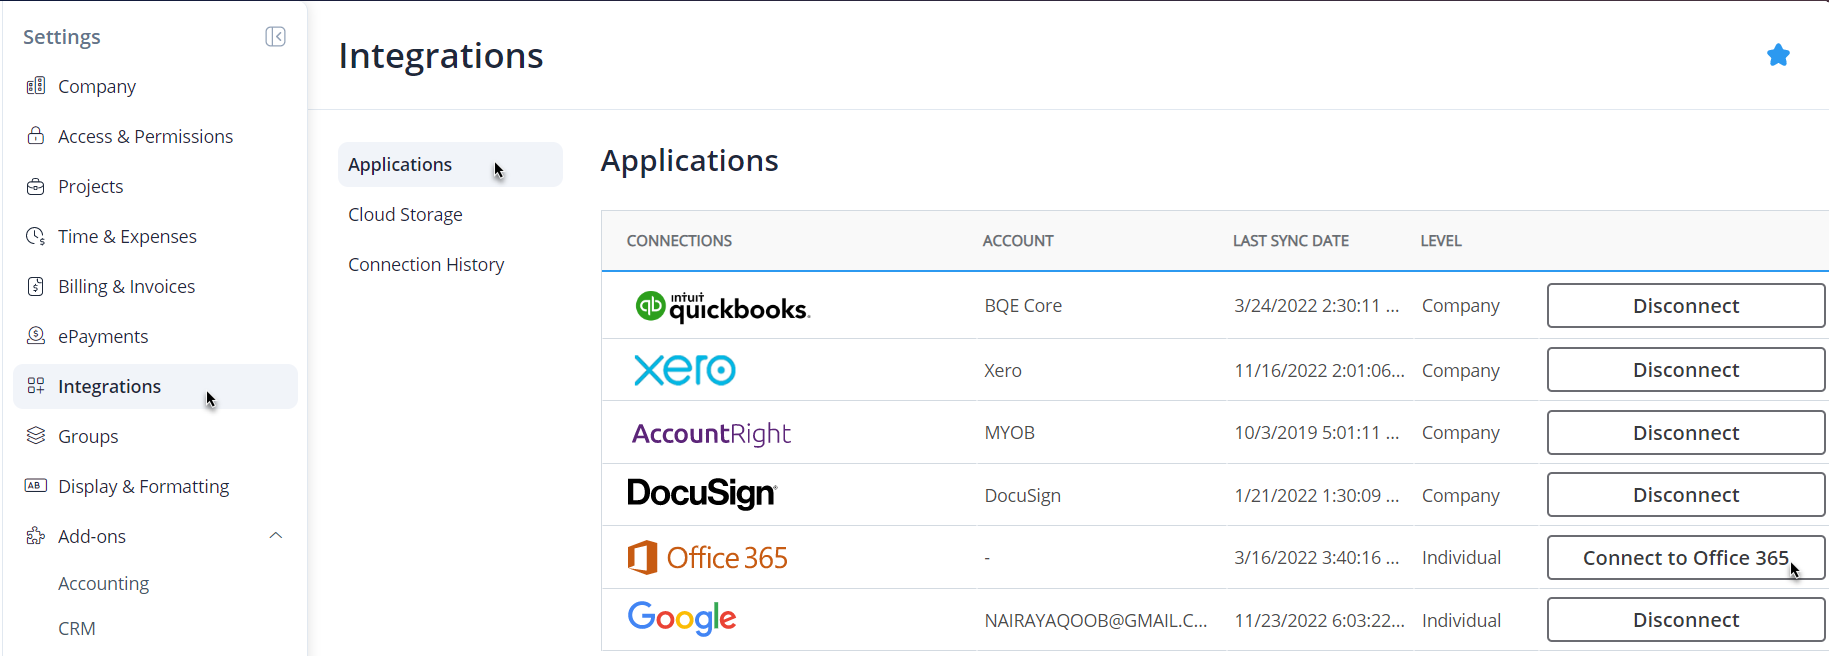Click the Add-ons puzzle icon
This screenshot has width=1829, height=656.
(x=36, y=536)
